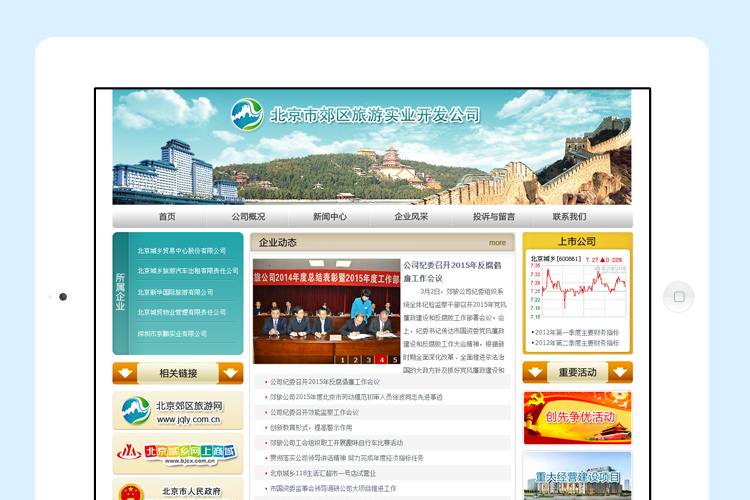
Task: Click left arrow icon on 重要活动 header
Action: pos(535,373)
